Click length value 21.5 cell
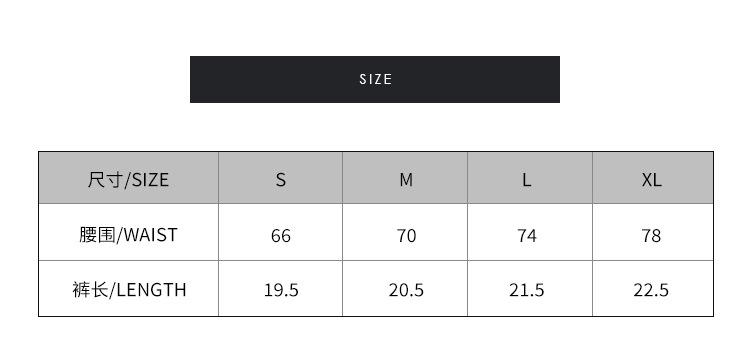 530,288
